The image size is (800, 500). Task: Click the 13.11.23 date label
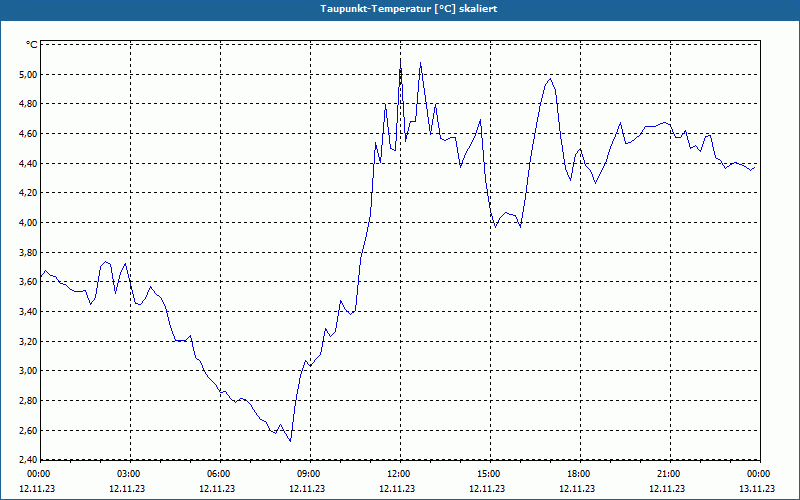tap(757, 489)
